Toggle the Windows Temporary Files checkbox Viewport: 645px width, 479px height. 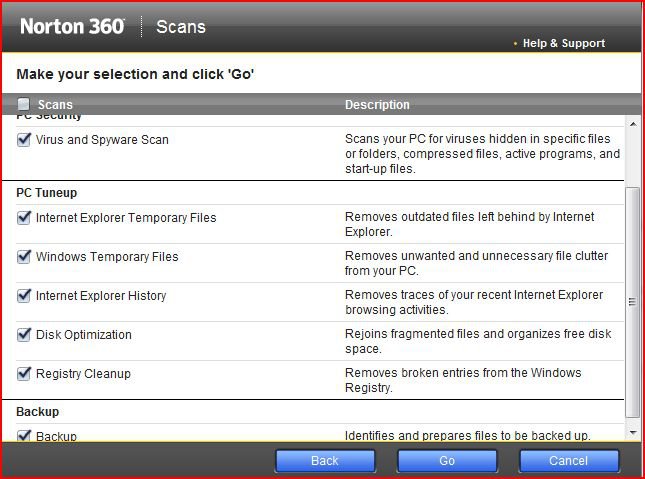click(24, 256)
